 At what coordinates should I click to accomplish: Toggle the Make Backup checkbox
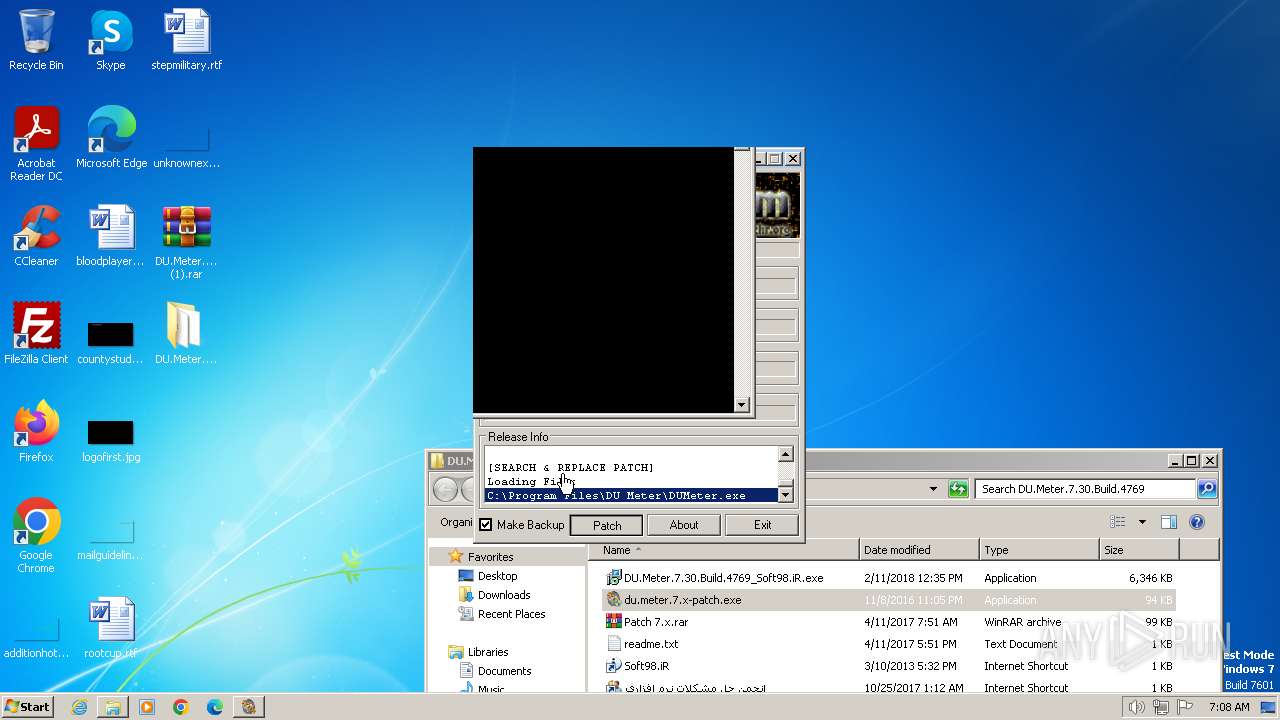tap(486, 525)
